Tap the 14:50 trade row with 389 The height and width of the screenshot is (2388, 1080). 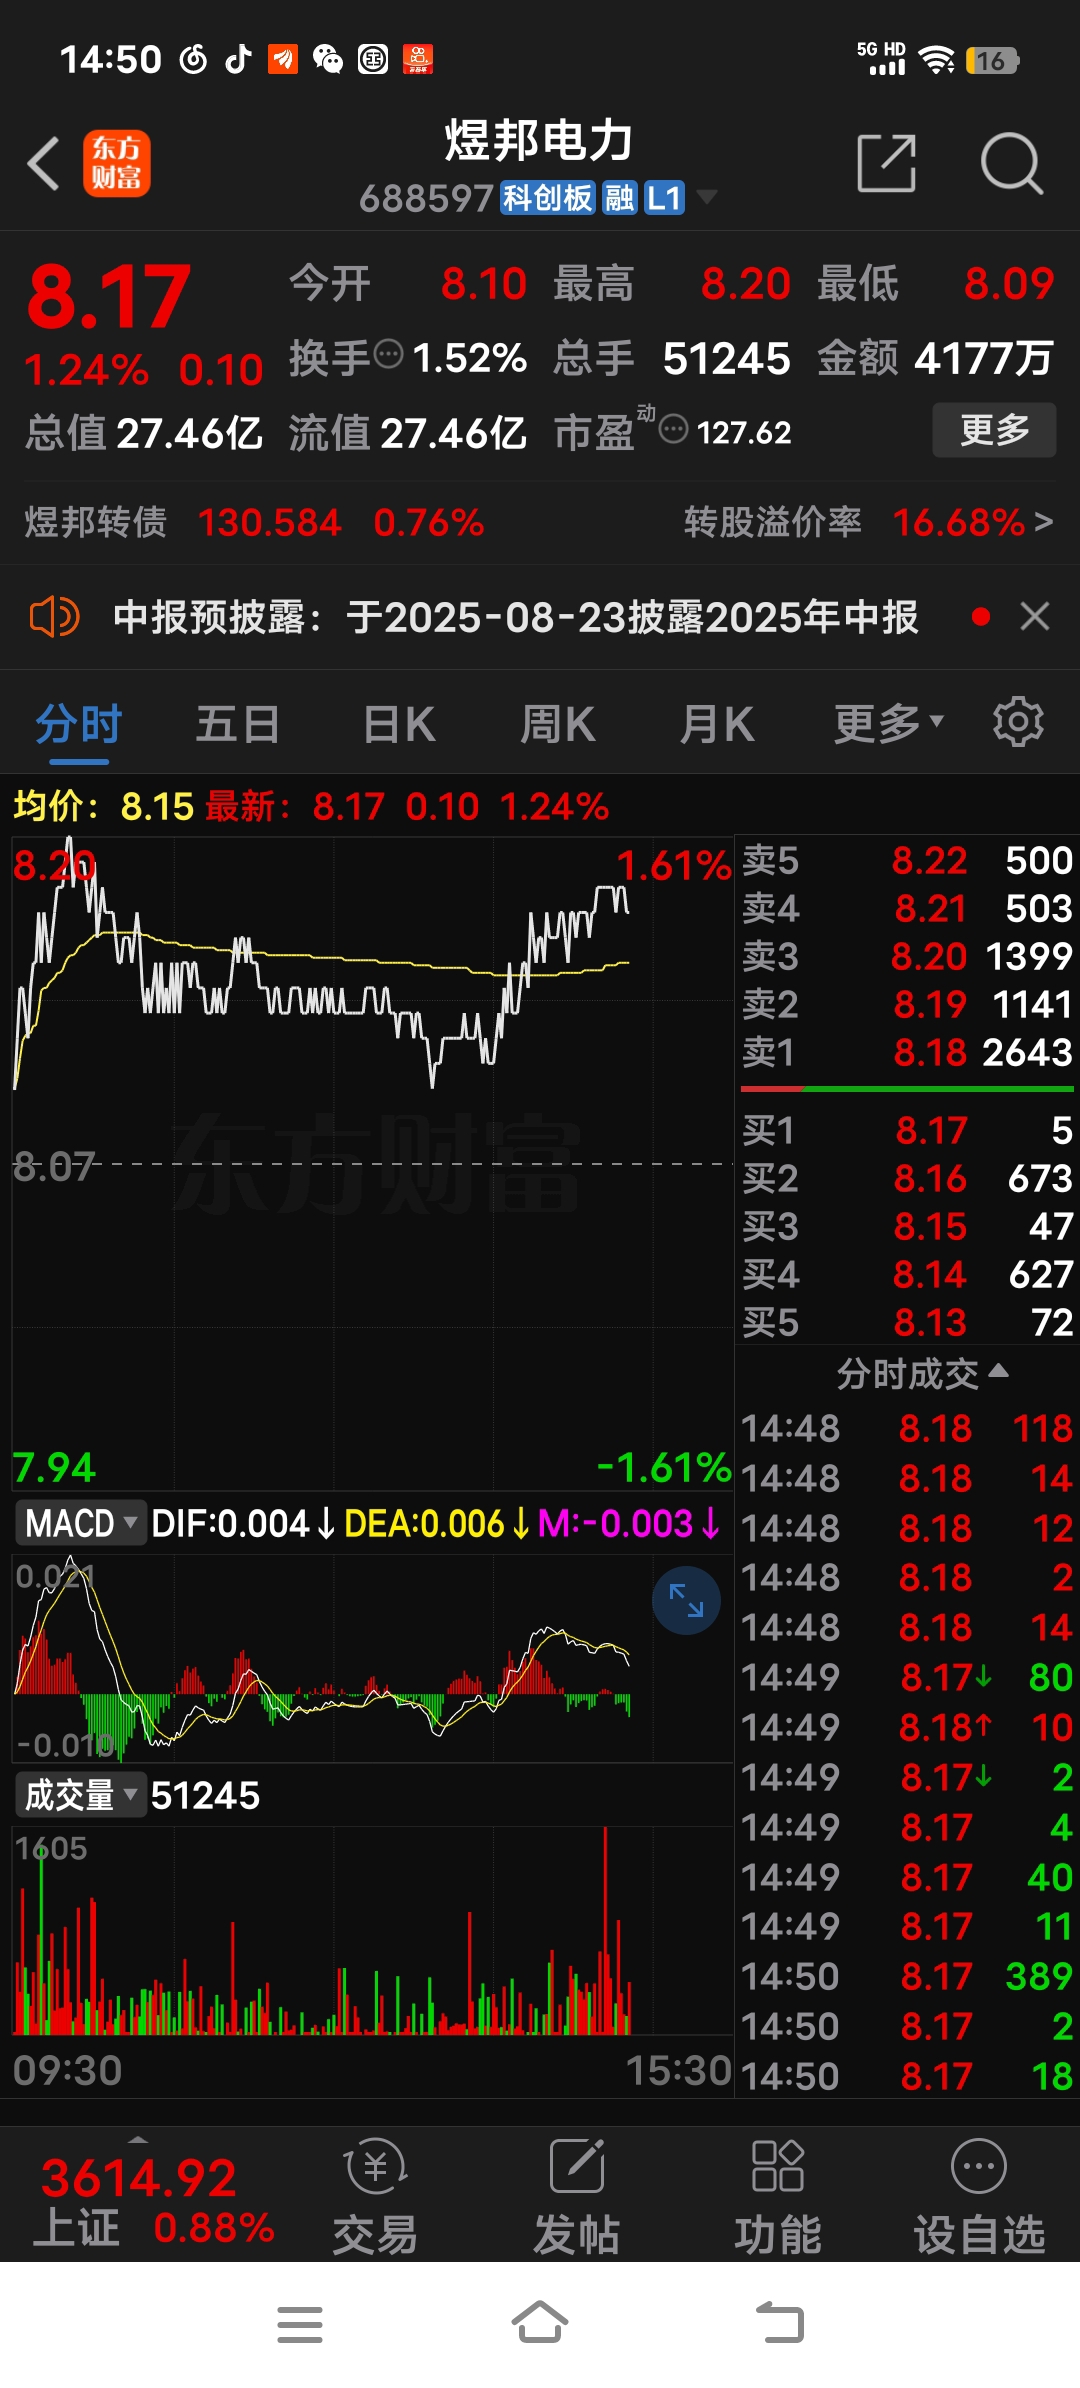(907, 1976)
